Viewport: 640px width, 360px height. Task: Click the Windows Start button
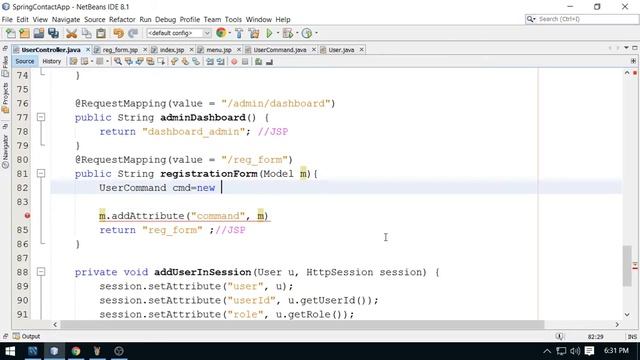[x=10, y=351]
